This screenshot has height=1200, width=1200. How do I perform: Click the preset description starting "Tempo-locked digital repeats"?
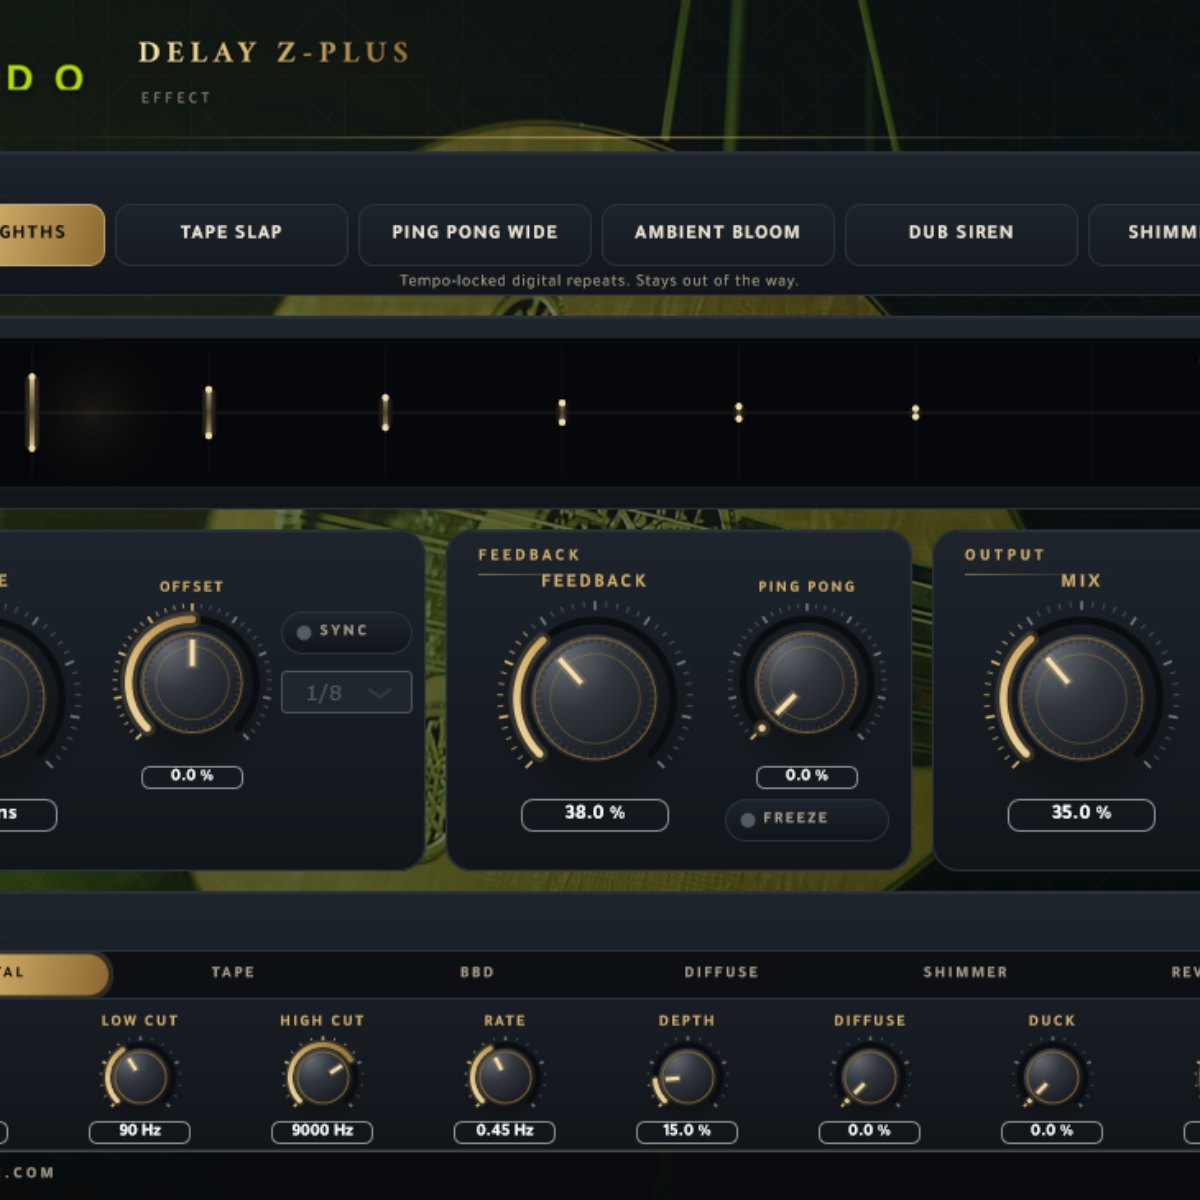598,281
